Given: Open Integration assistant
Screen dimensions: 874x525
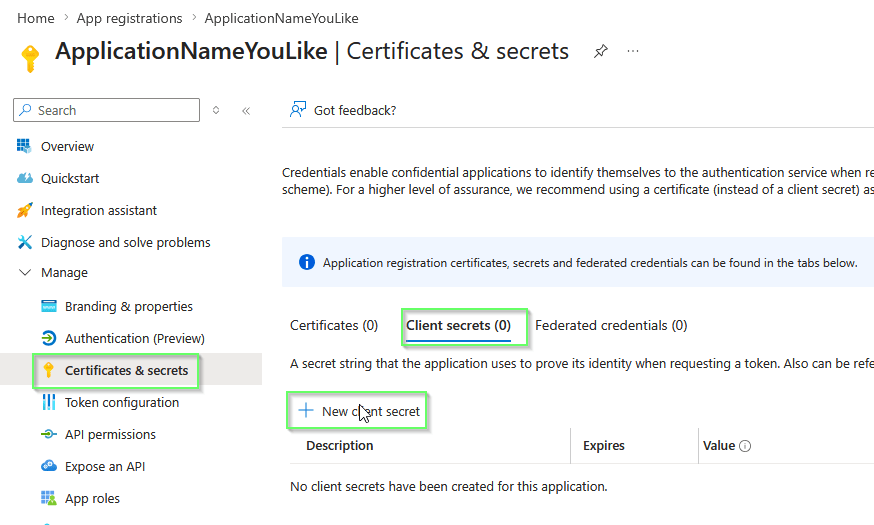Looking at the screenshot, I should [99, 211].
